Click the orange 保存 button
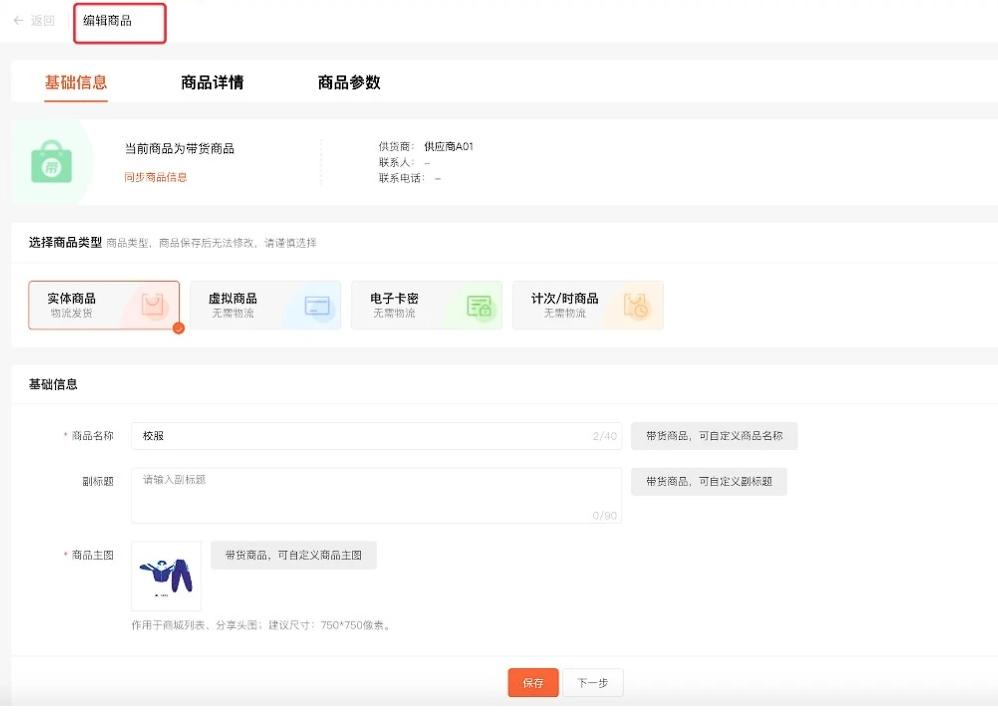Image resolution: width=998 pixels, height=716 pixels. (533, 683)
